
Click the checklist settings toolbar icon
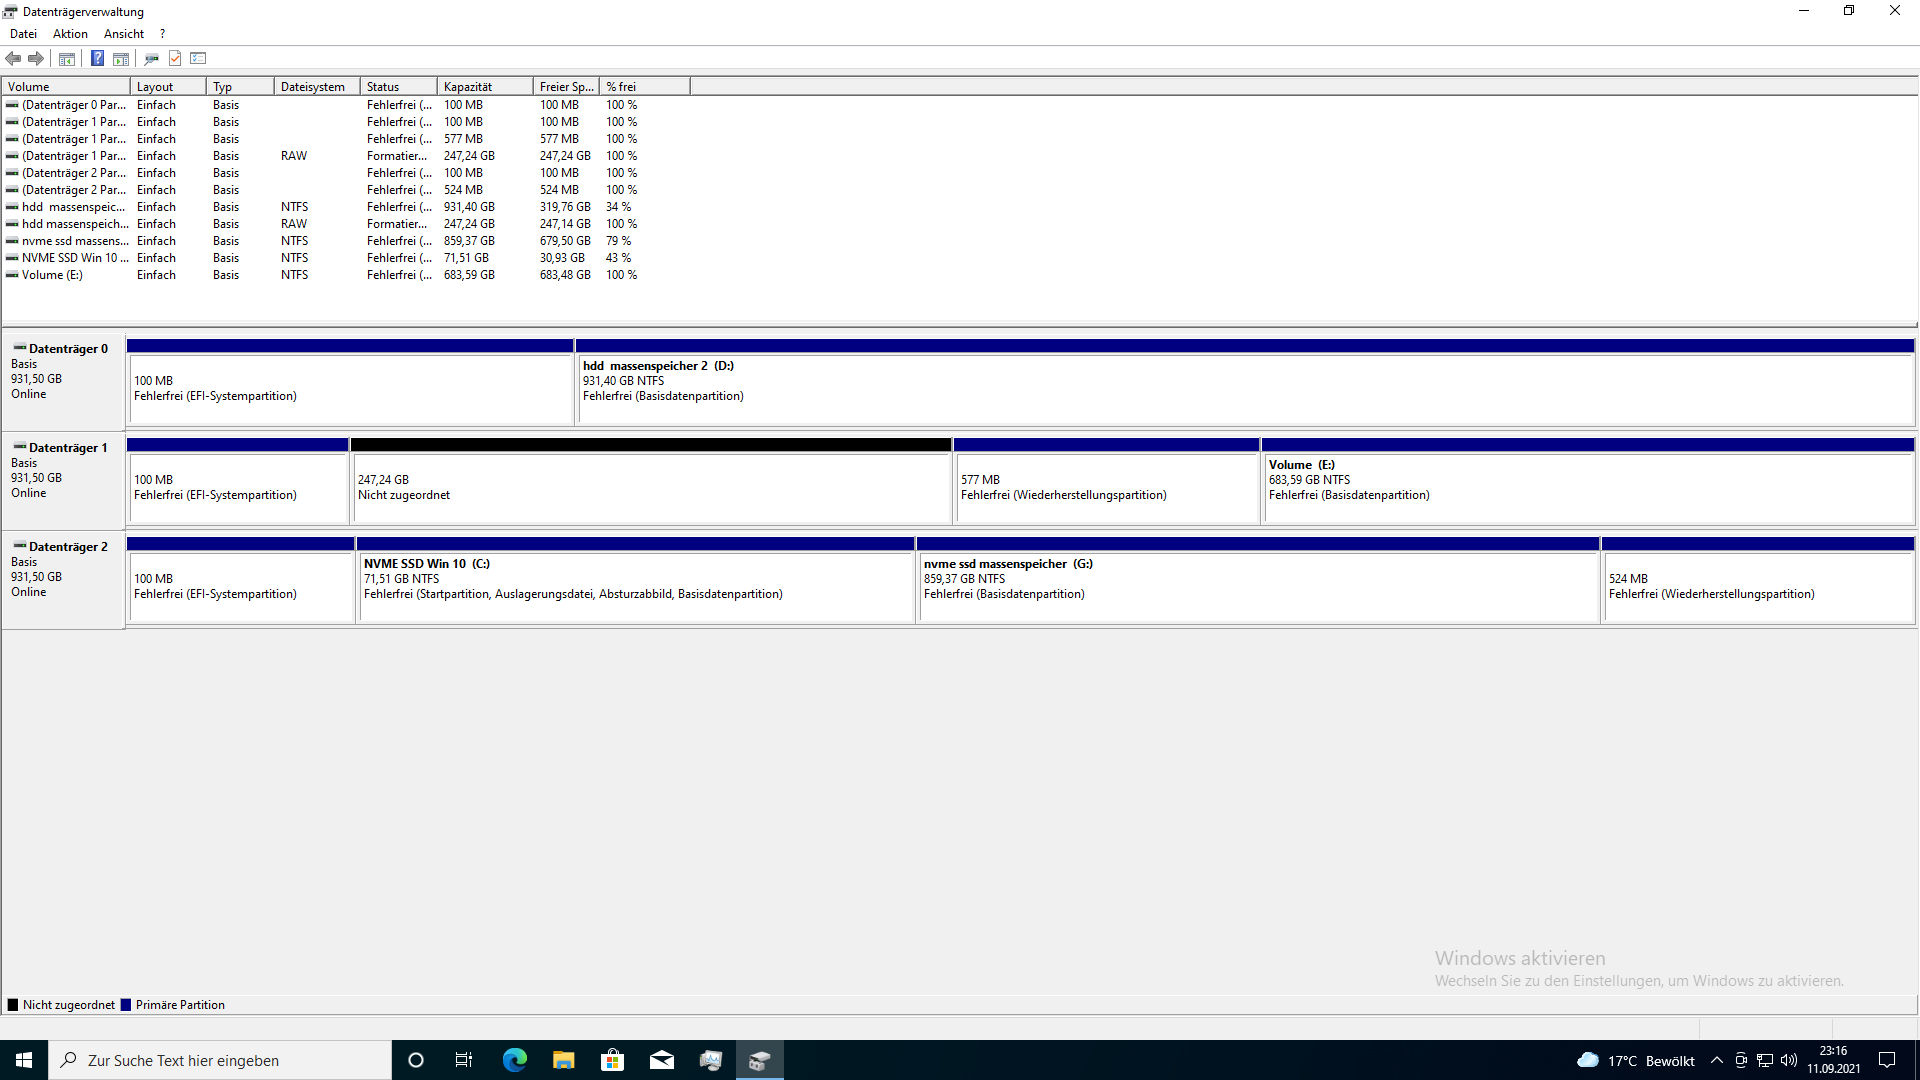[x=198, y=58]
